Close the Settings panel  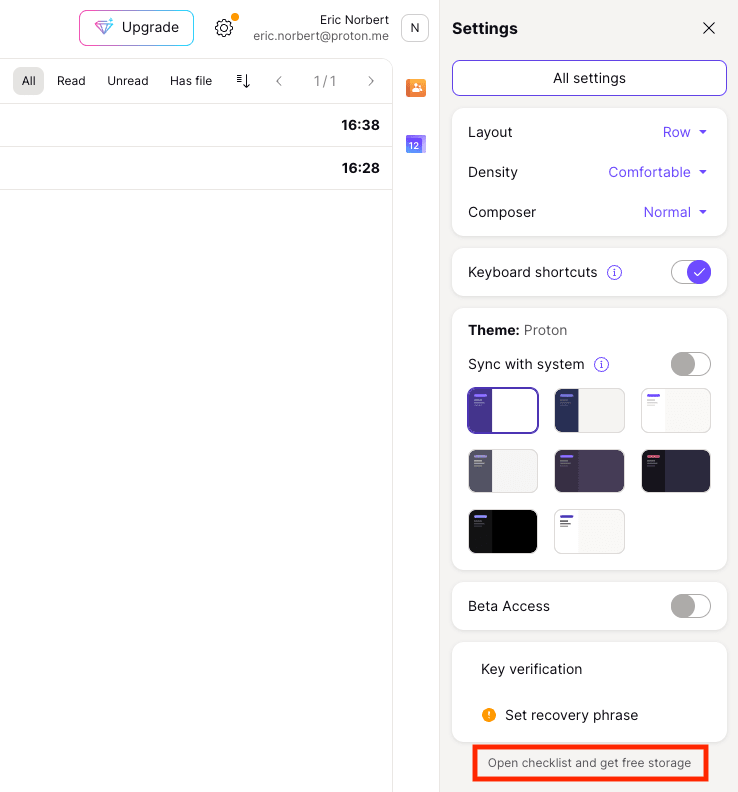pos(709,28)
